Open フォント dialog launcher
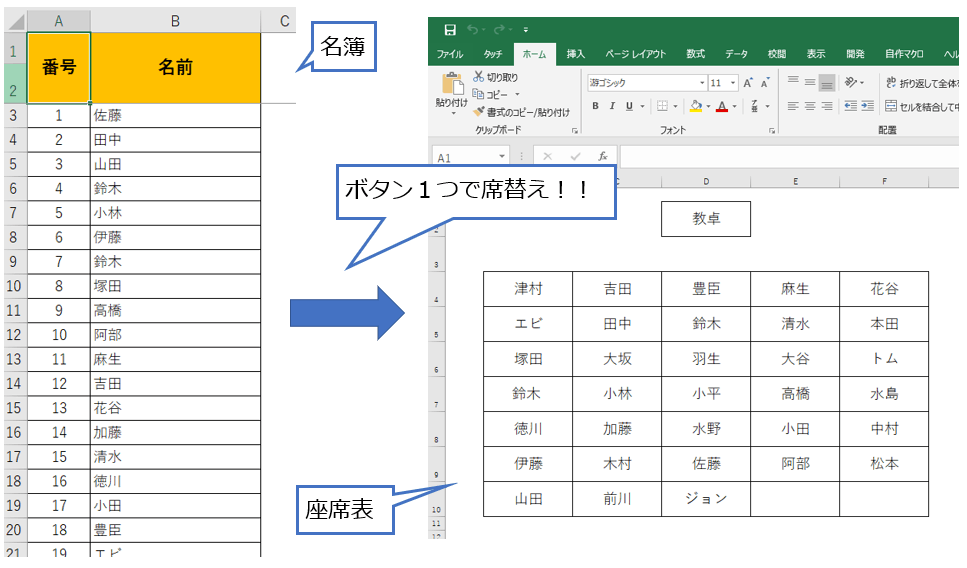The width and height of the screenshot is (967, 568). [x=772, y=130]
